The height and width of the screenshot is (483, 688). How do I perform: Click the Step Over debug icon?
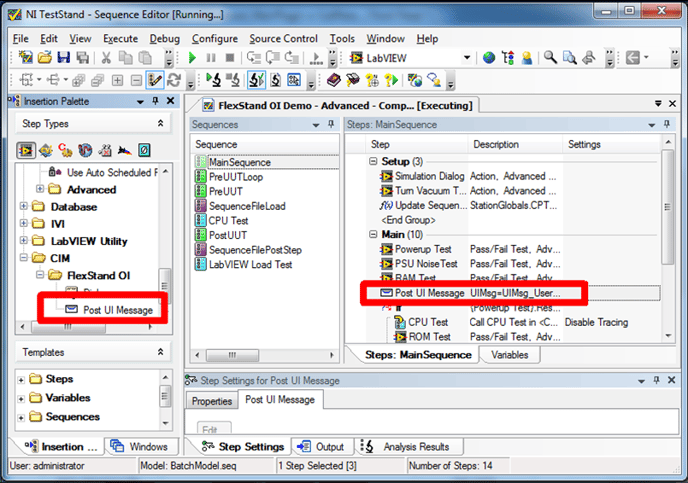[273, 57]
